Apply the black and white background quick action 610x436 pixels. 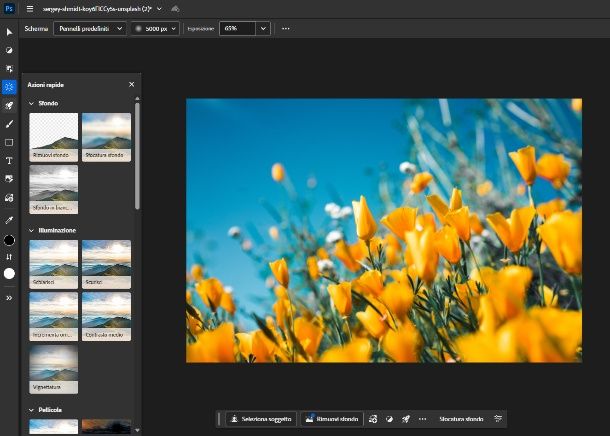click(x=54, y=189)
